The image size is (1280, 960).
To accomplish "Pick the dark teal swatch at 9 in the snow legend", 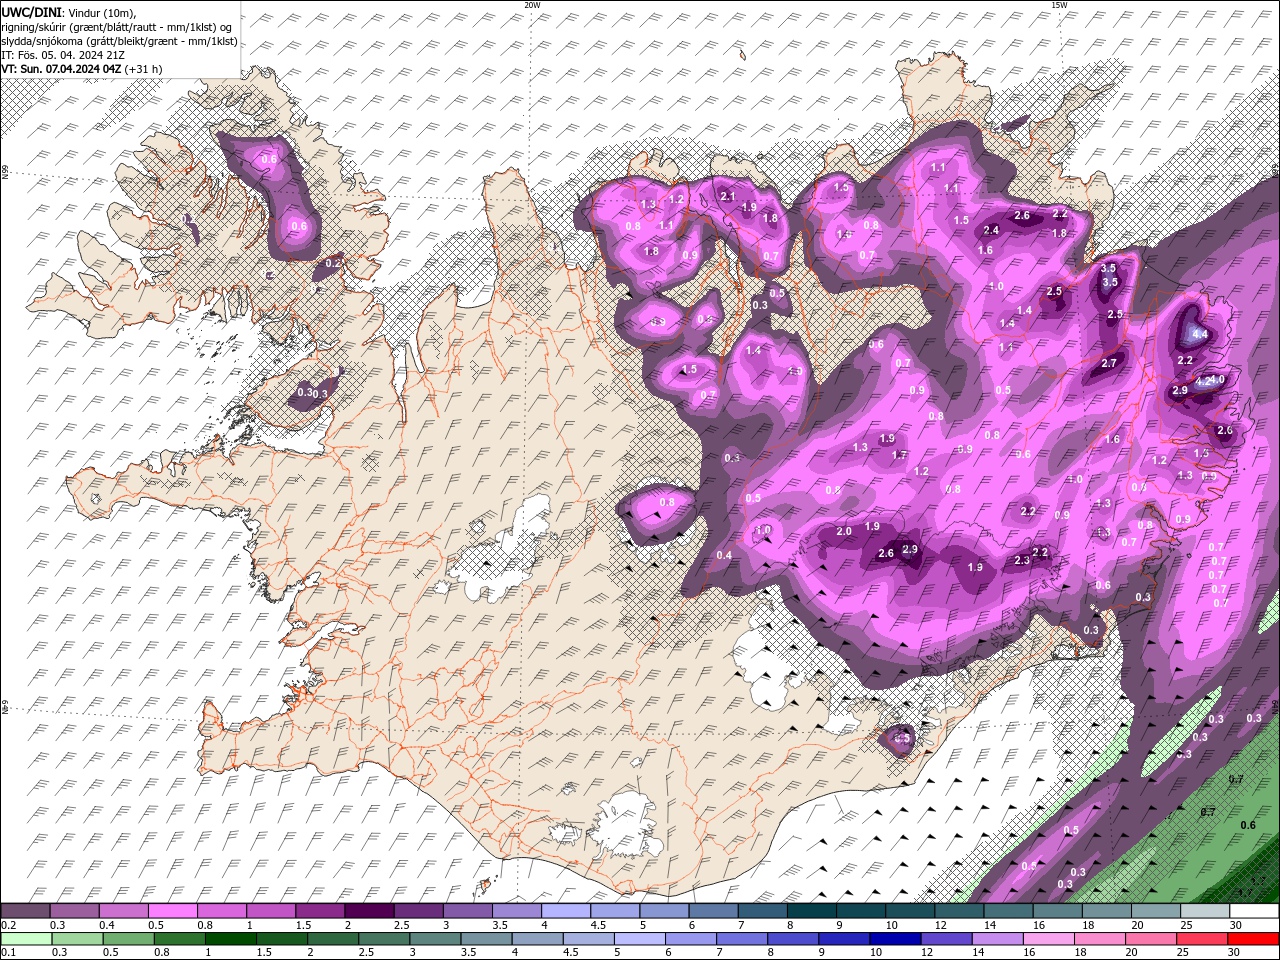I will point(861,911).
